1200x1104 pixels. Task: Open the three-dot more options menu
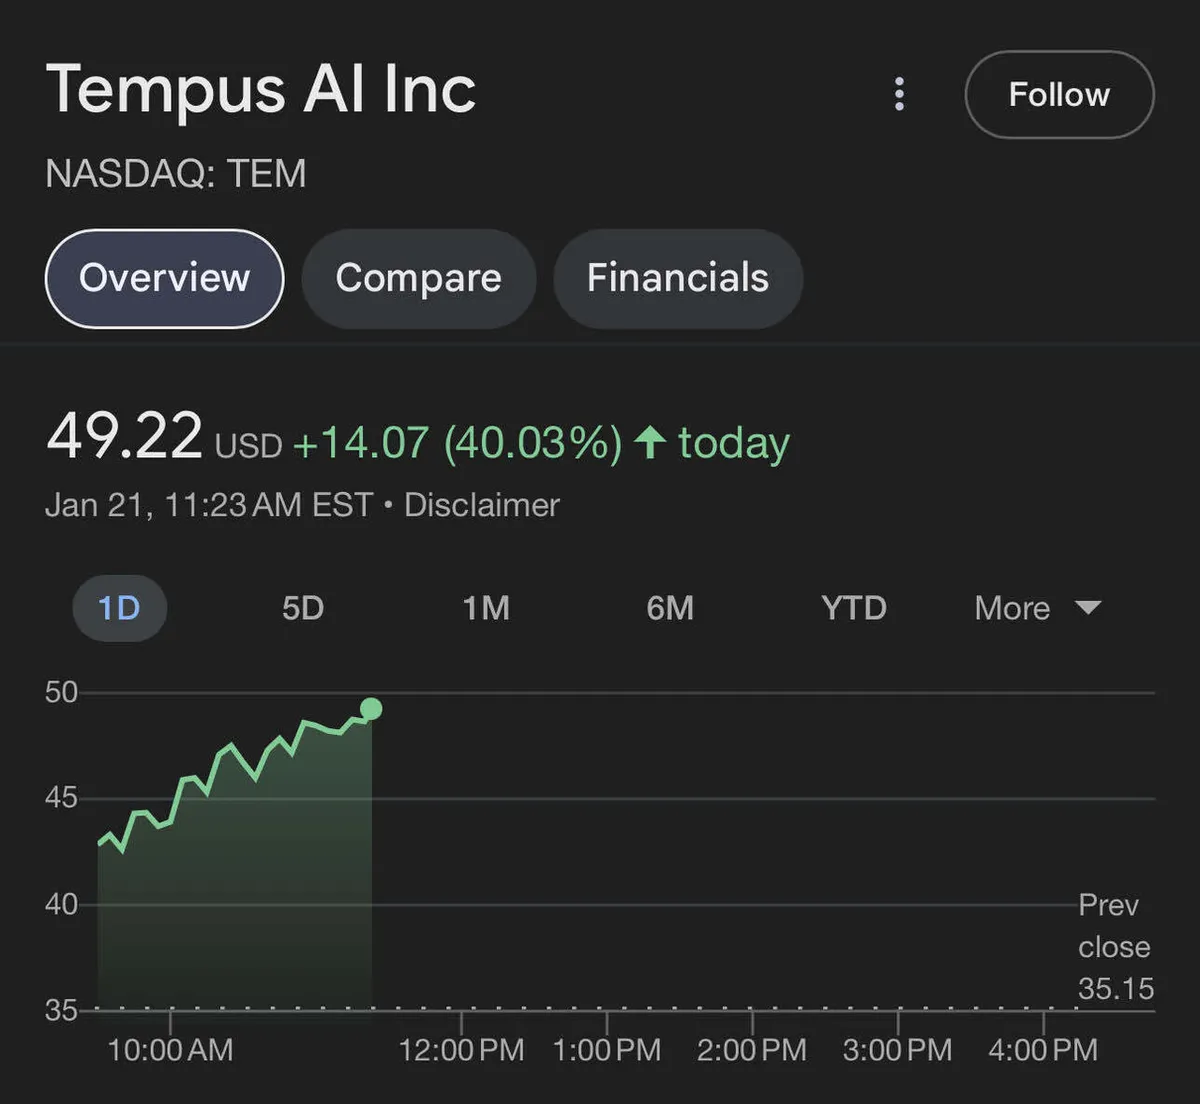tap(899, 94)
